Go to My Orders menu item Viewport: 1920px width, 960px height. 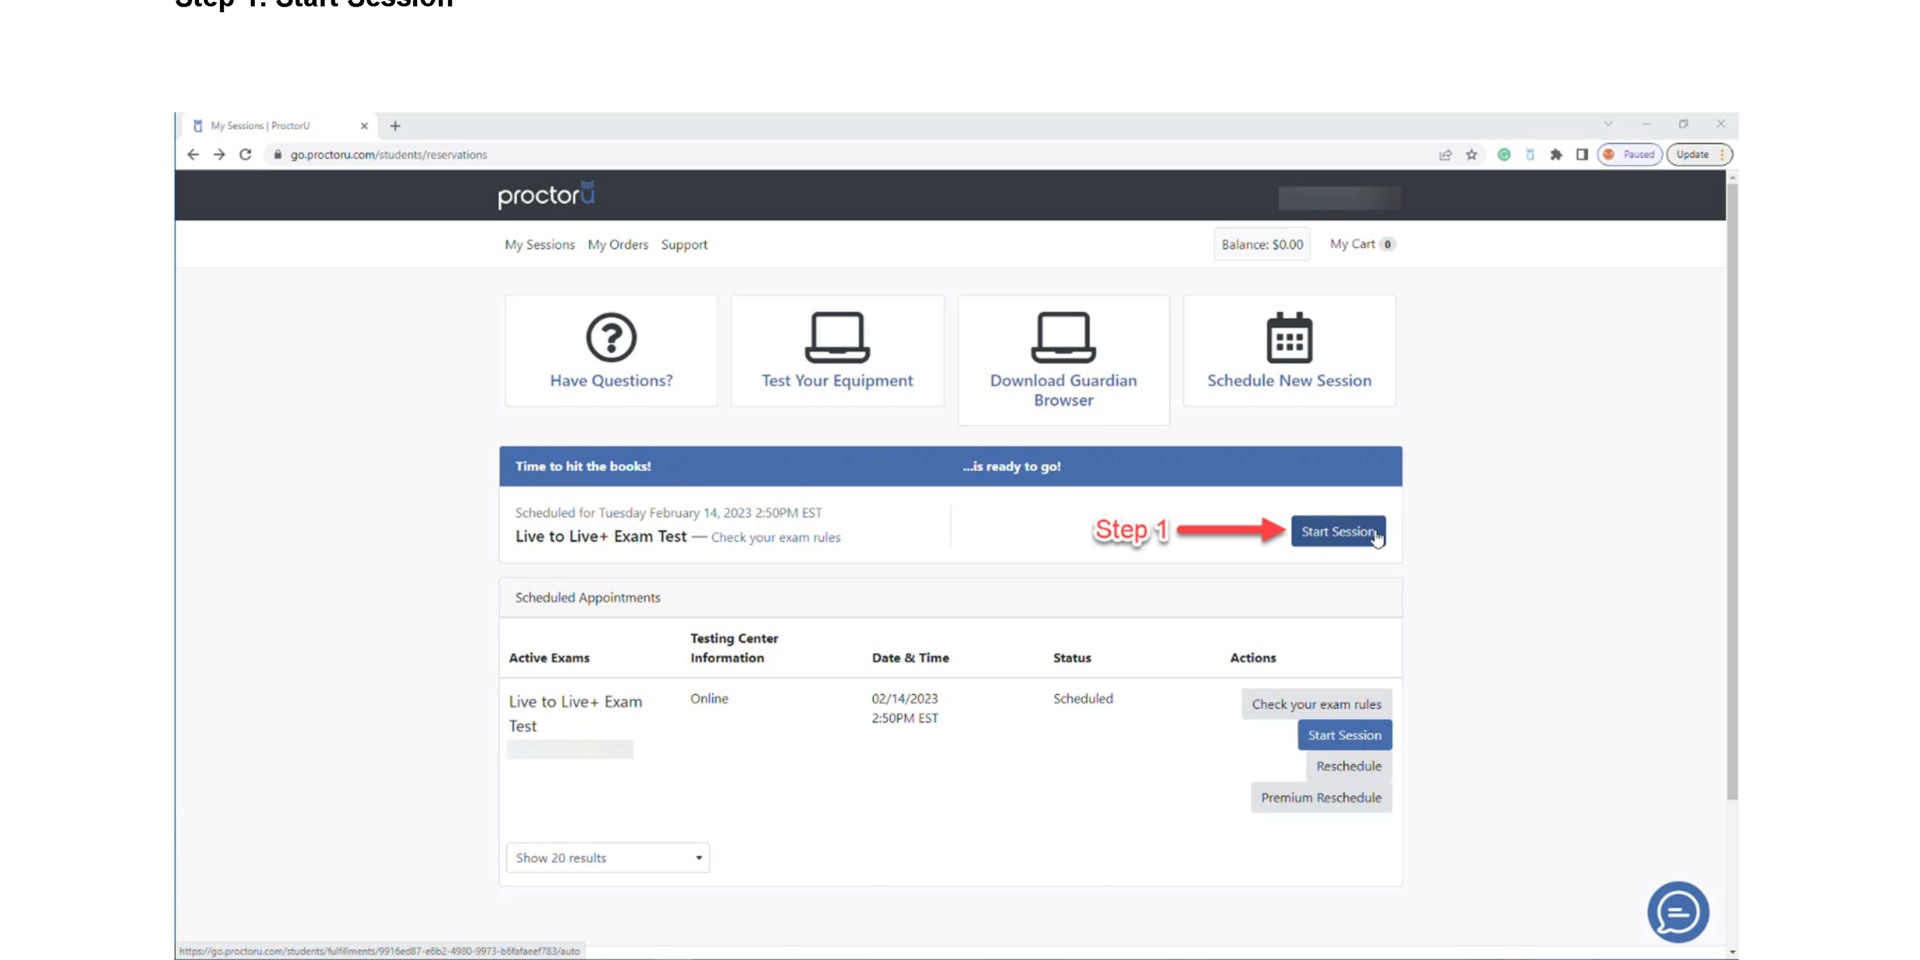(x=617, y=245)
